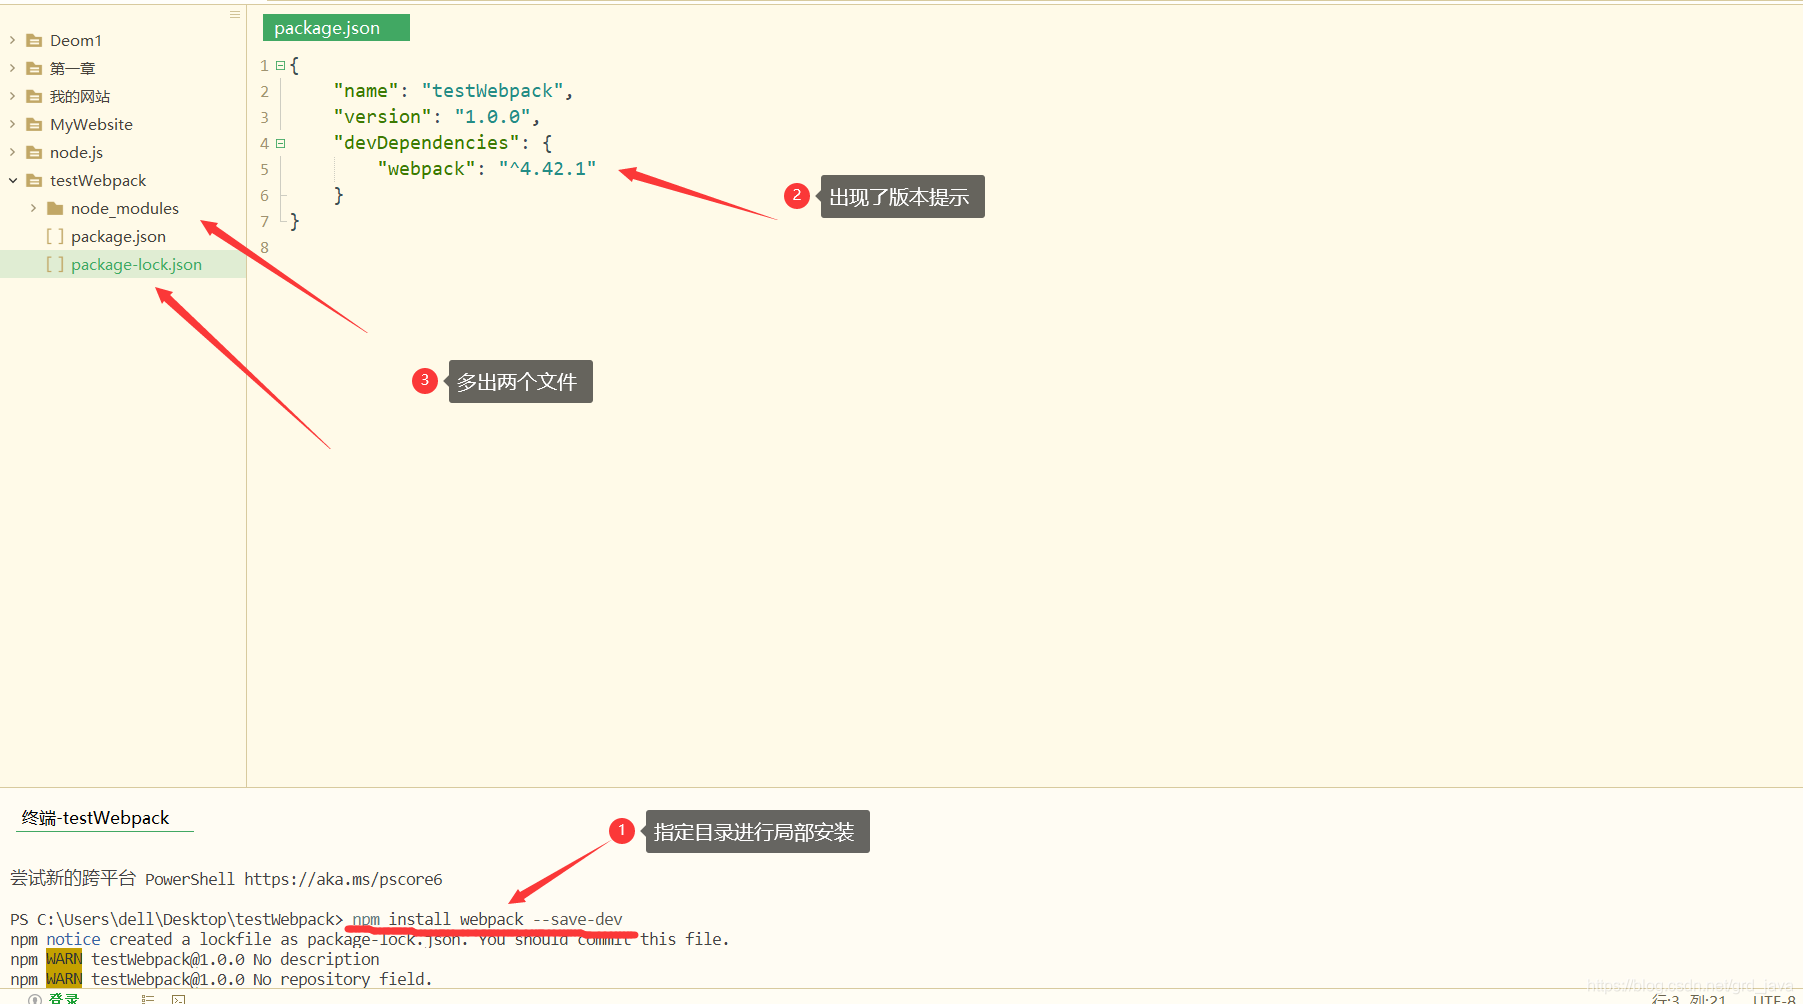Expand the Deom1 folder chevron
Image resolution: width=1803 pixels, height=1004 pixels.
12,40
